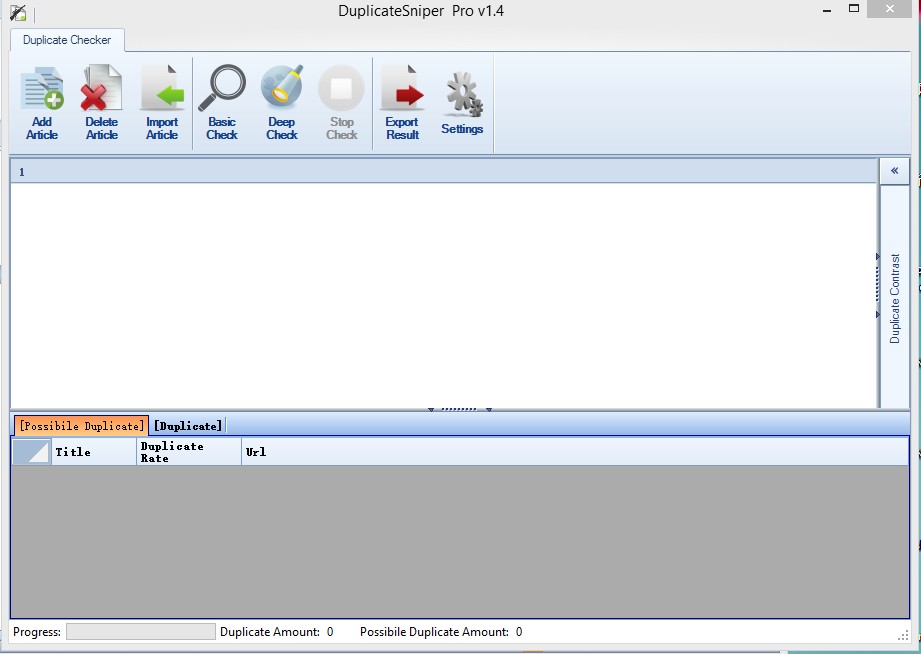921x654 pixels.
Task: Click the horizontal splitter handle above the results
Action: coord(459,409)
